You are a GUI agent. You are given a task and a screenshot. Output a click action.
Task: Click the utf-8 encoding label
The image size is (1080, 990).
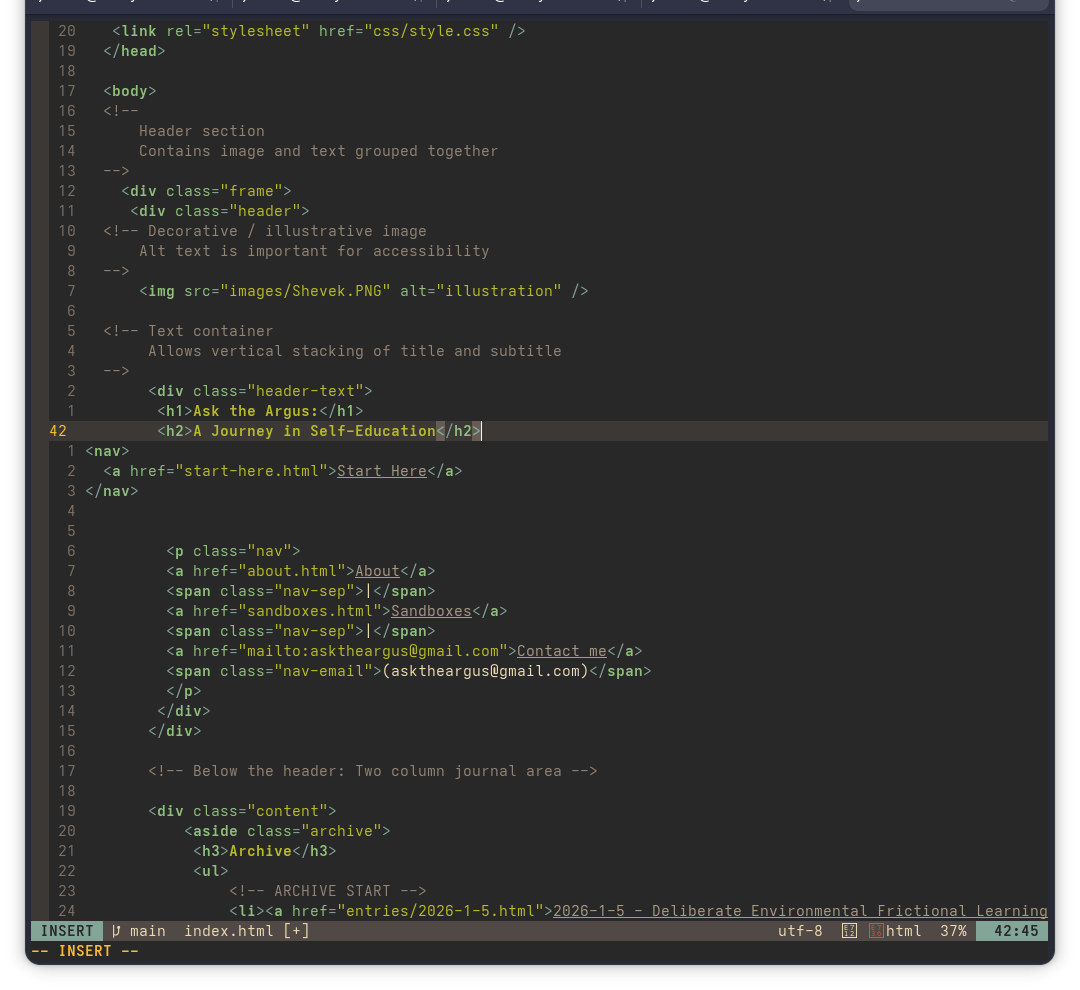[x=800, y=931]
